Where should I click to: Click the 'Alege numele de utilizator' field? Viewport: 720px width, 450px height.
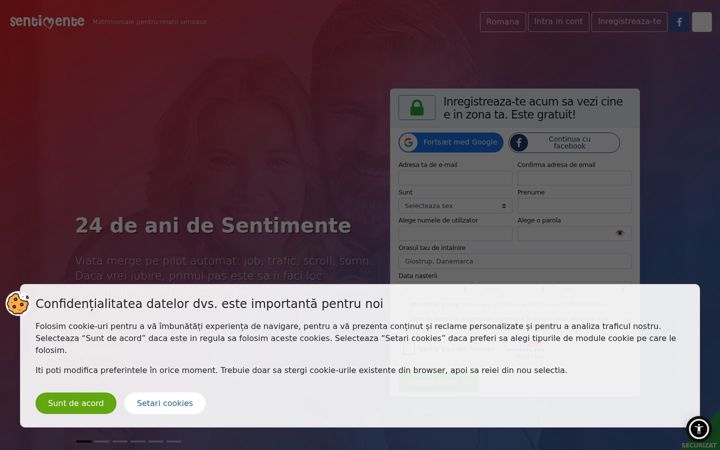pos(455,234)
